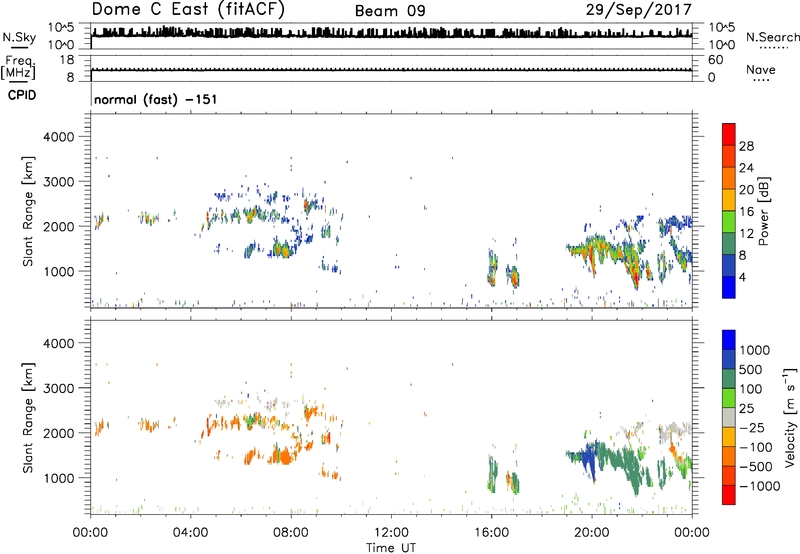The height and width of the screenshot is (554, 800).
Task: Click the "500" label on Velocity colorbar
Action: (751, 370)
